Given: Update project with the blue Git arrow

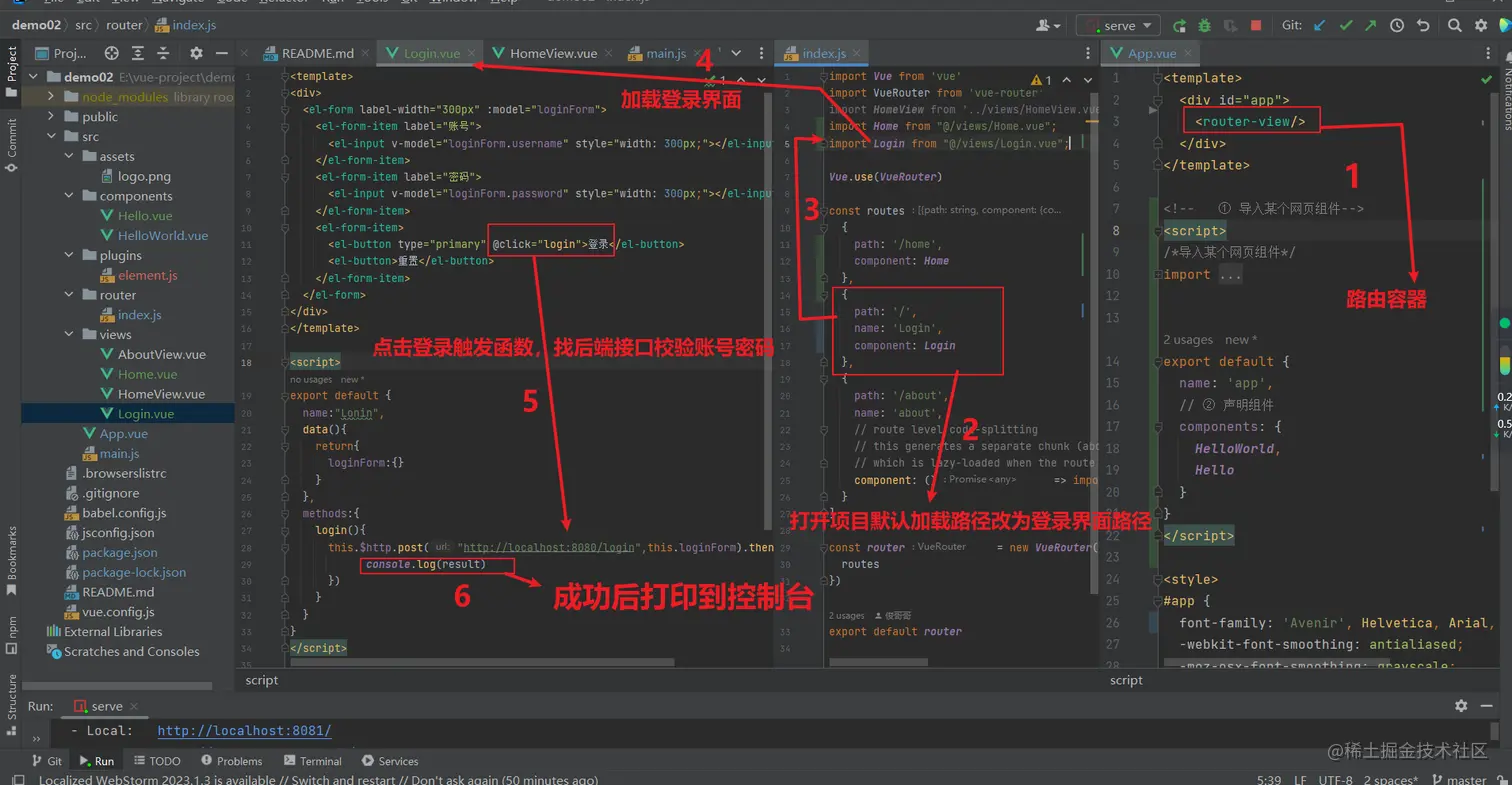Looking at the screenshot, I should [x=1320, y=26].
